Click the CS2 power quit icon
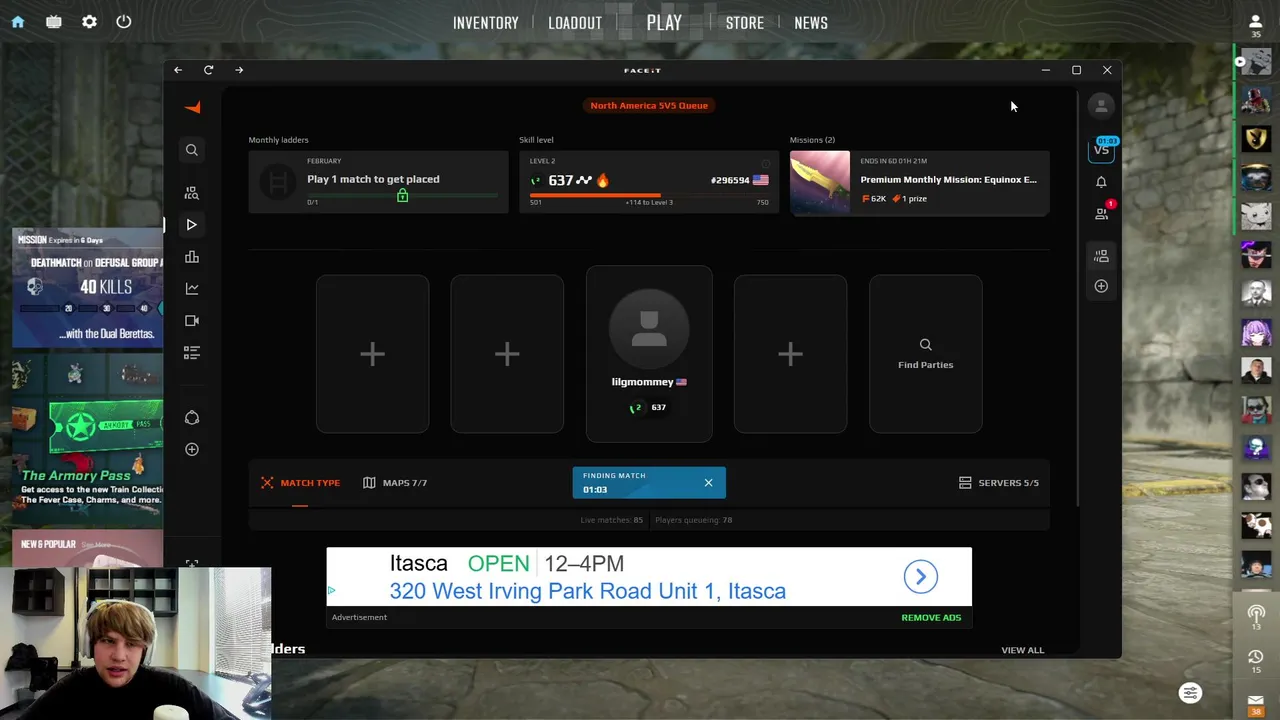Screen dimensions: 1280x720 click(x=124, y=21)
